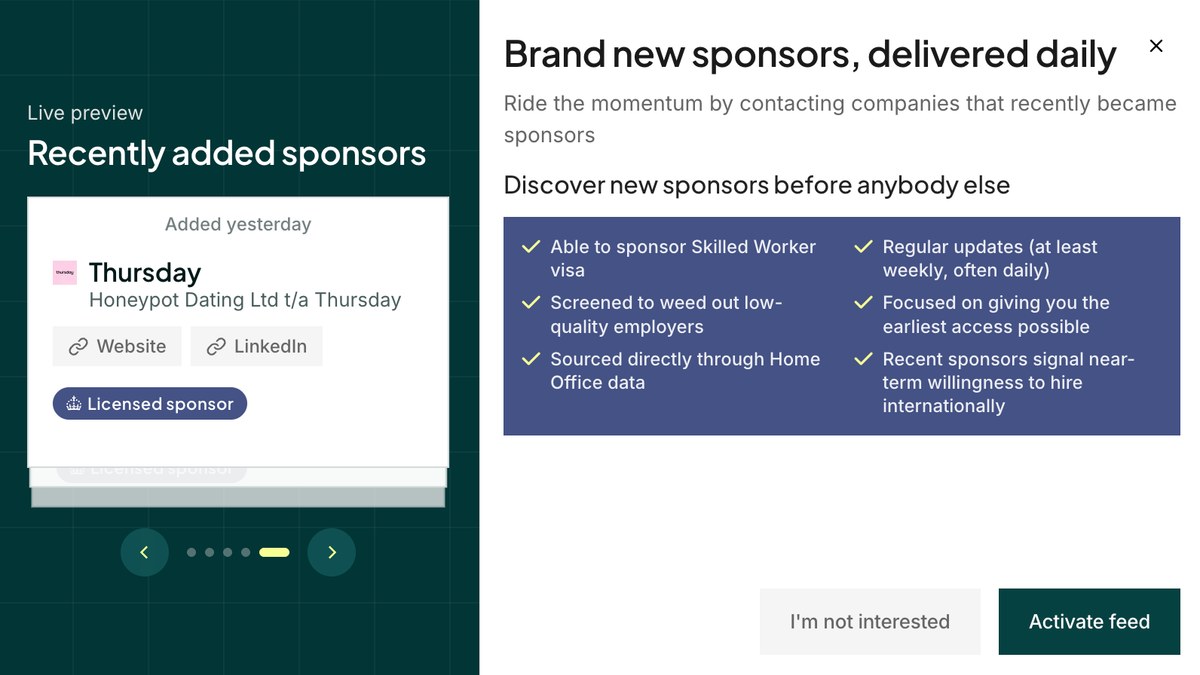
Task: Open the Thursday company Website link
Action: click(x=117, y=346)
